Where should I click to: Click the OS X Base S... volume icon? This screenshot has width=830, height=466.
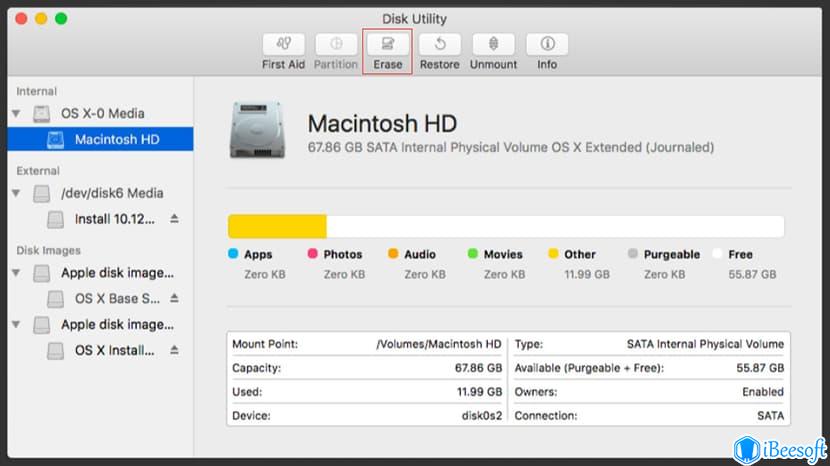56,299
